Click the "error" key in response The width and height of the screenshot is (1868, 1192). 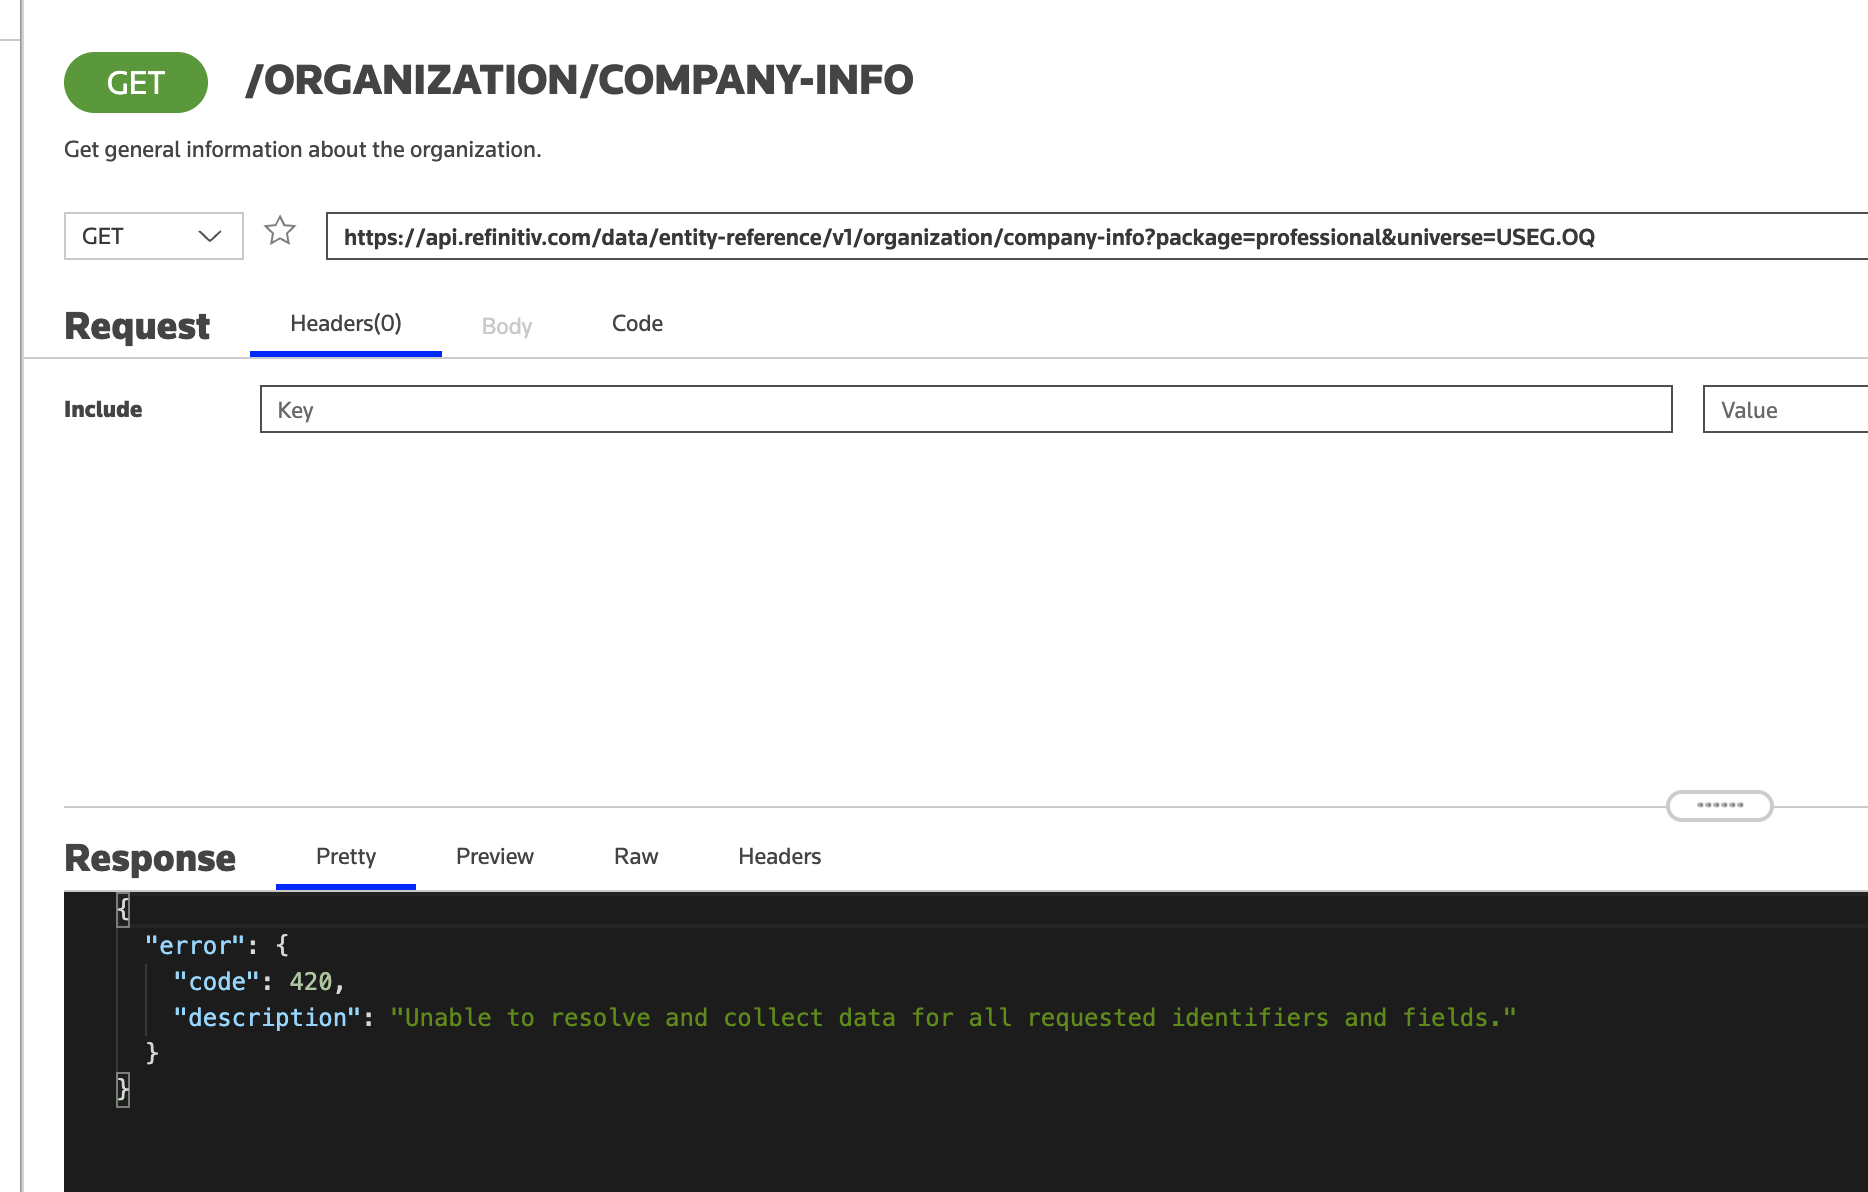(195, 946)
